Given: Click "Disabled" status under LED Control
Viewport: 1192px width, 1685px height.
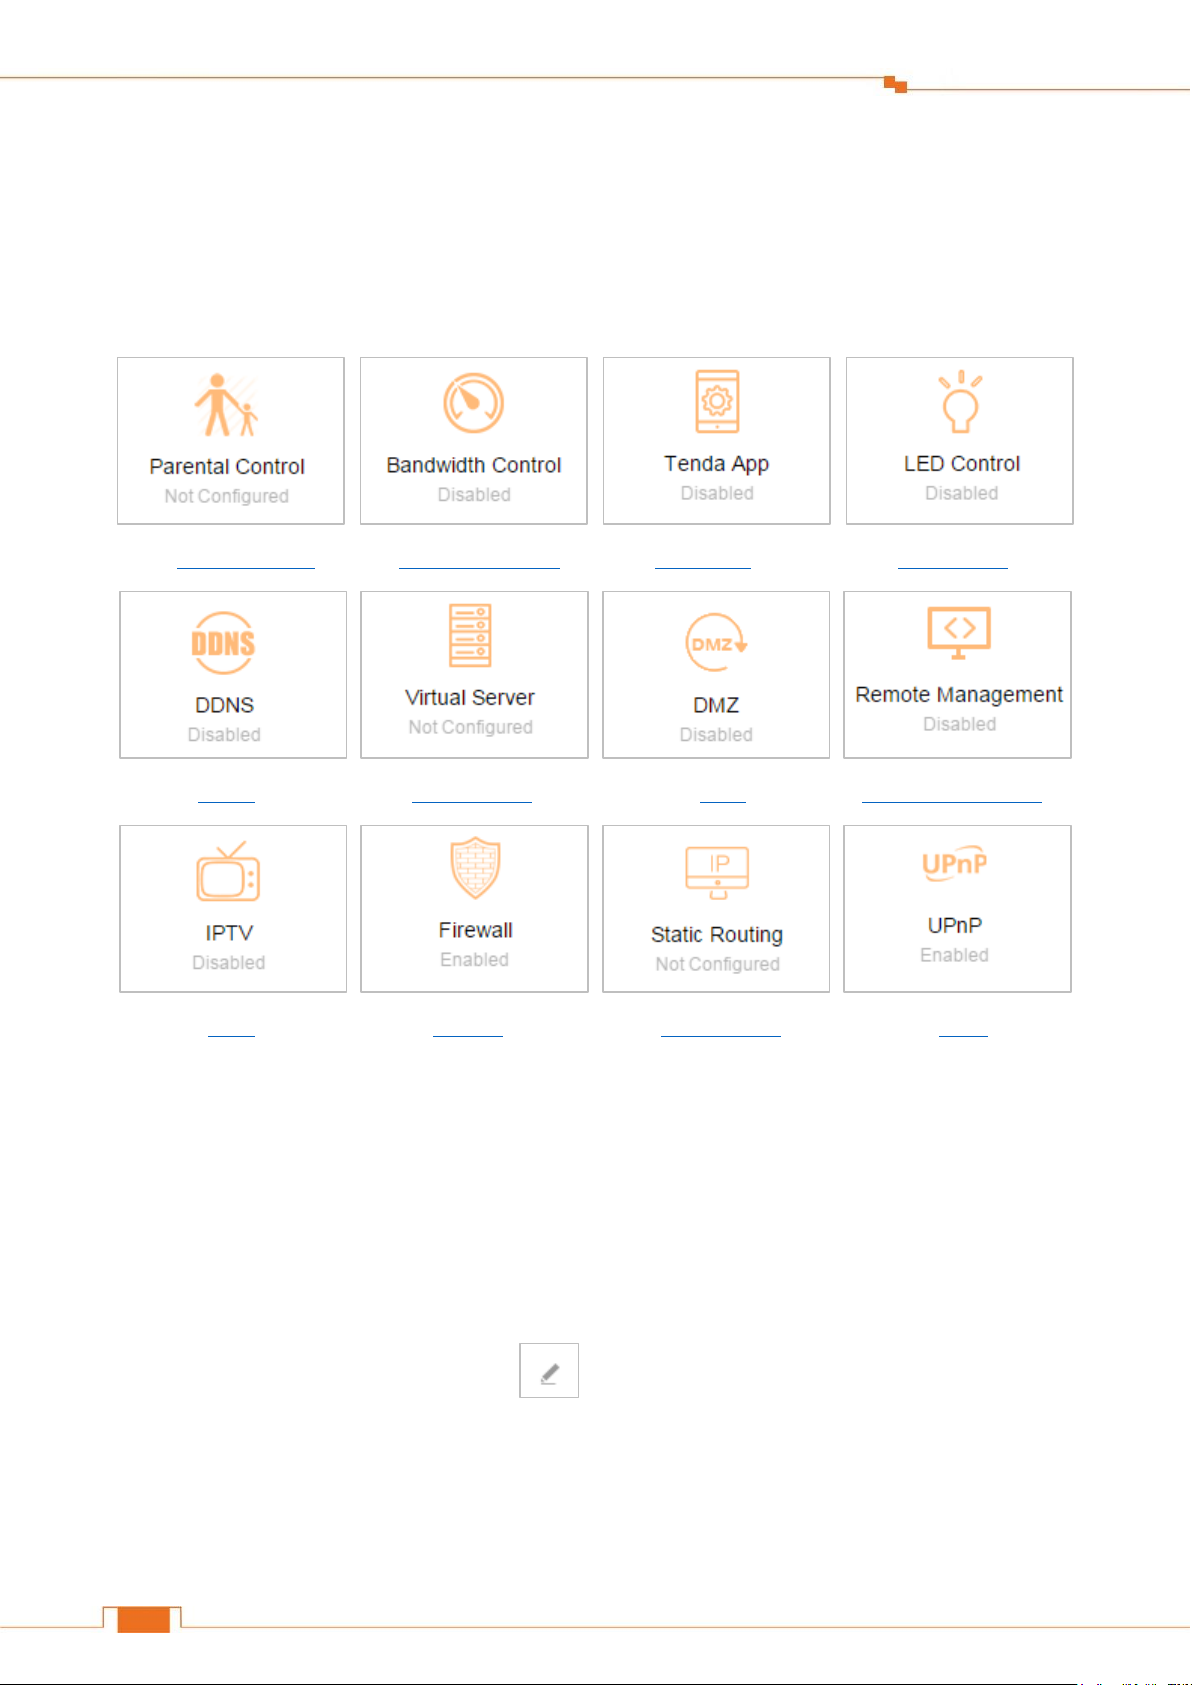Looking at the screenshot, I should 961,493.
